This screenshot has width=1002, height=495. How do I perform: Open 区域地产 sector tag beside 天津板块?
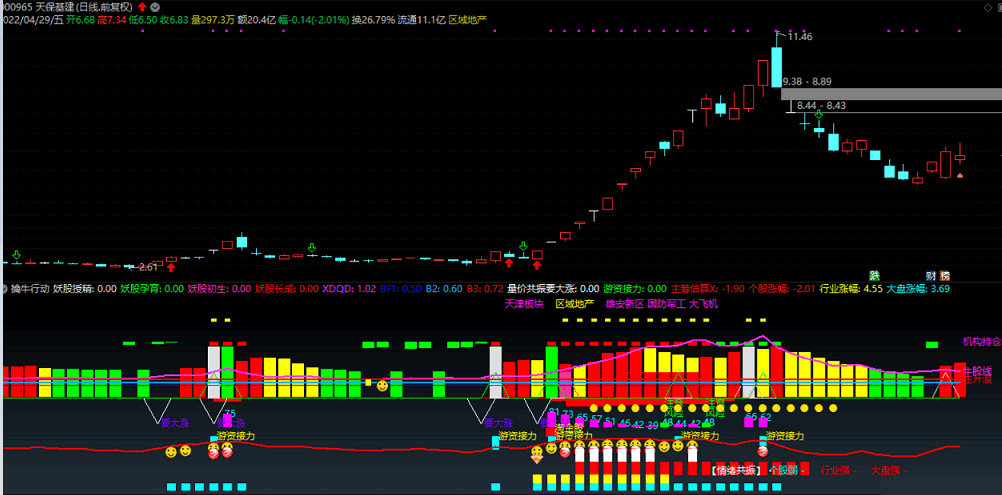(575, 304)
